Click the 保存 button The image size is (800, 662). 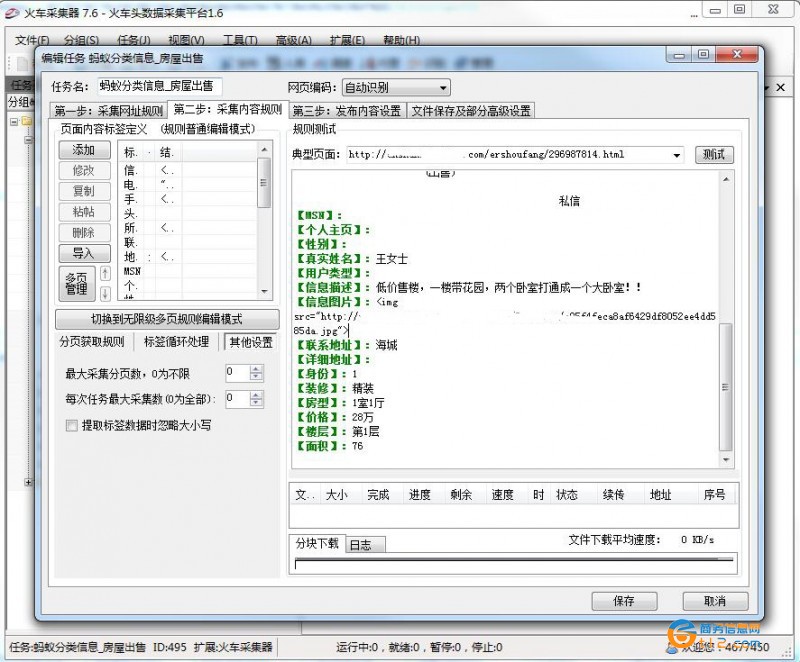click(624, 601)
